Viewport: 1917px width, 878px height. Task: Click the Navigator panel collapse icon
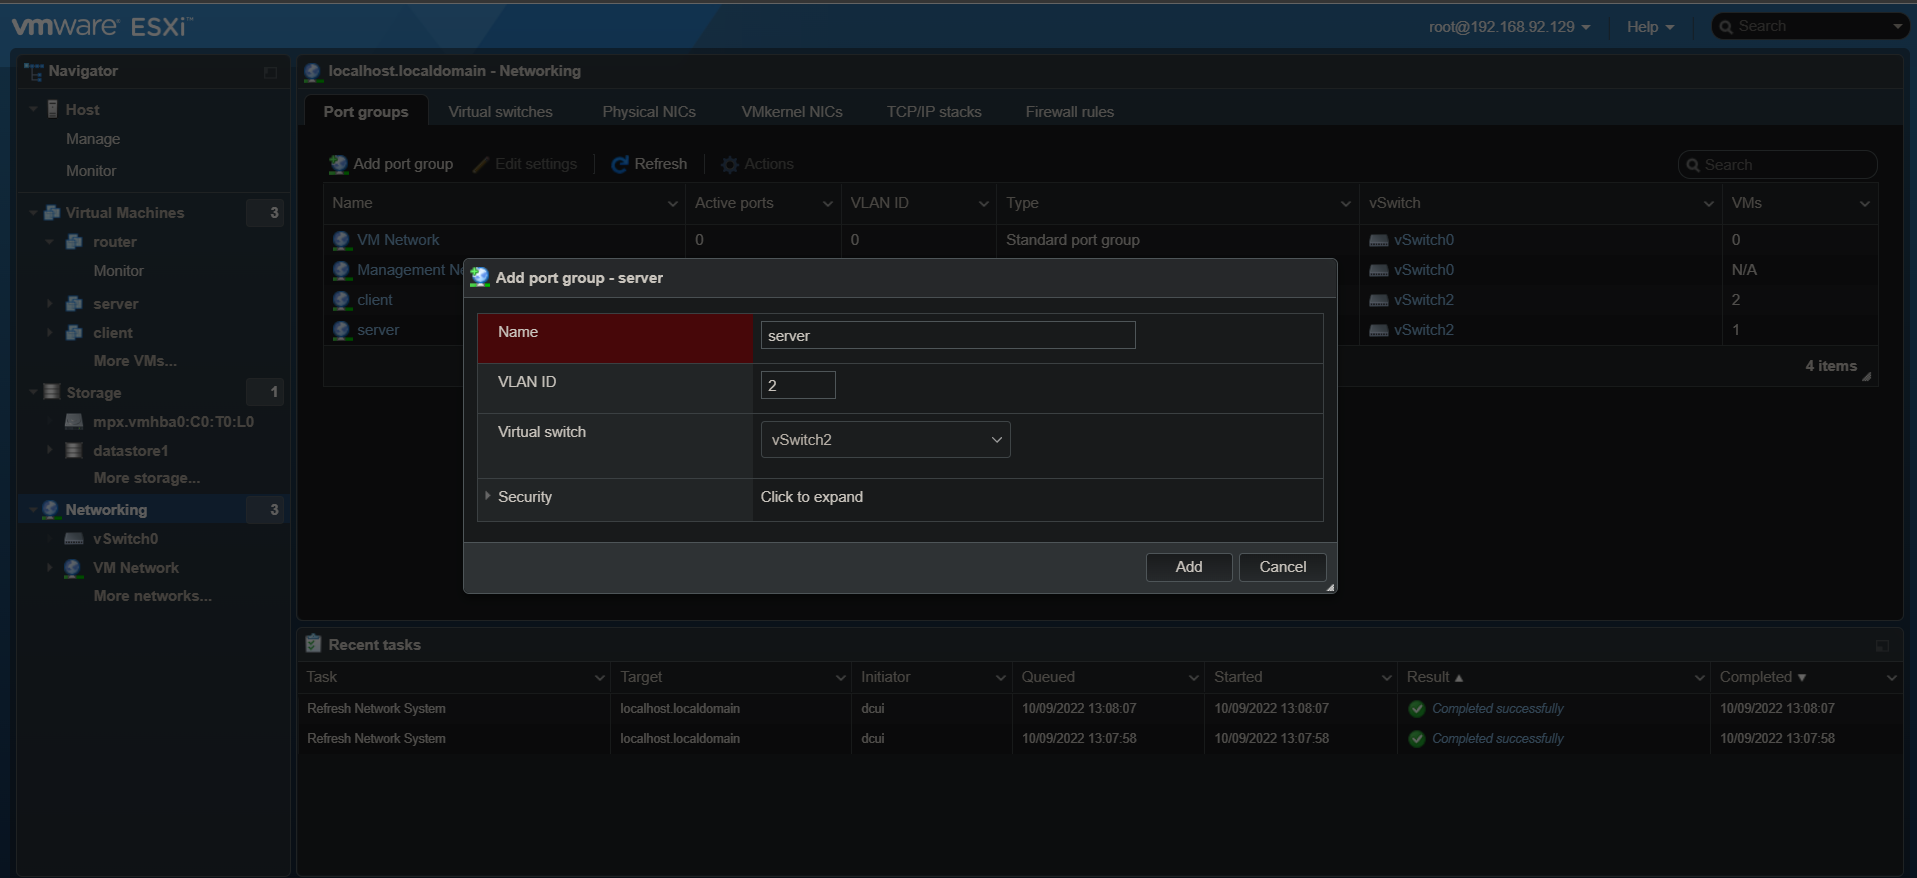pyautogui.click(x=270, y=72)
